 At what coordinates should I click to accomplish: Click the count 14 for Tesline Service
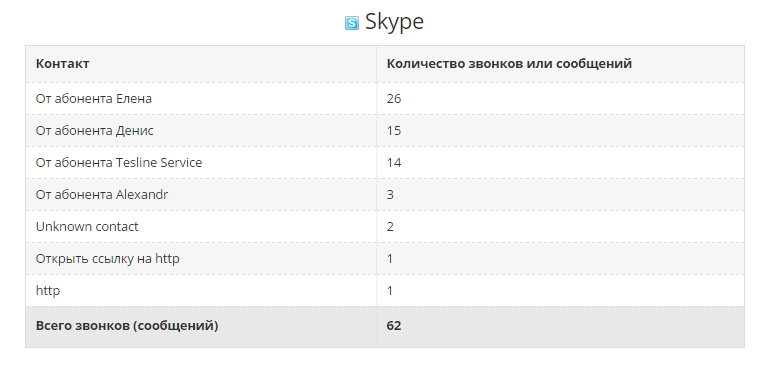(394, 162)
